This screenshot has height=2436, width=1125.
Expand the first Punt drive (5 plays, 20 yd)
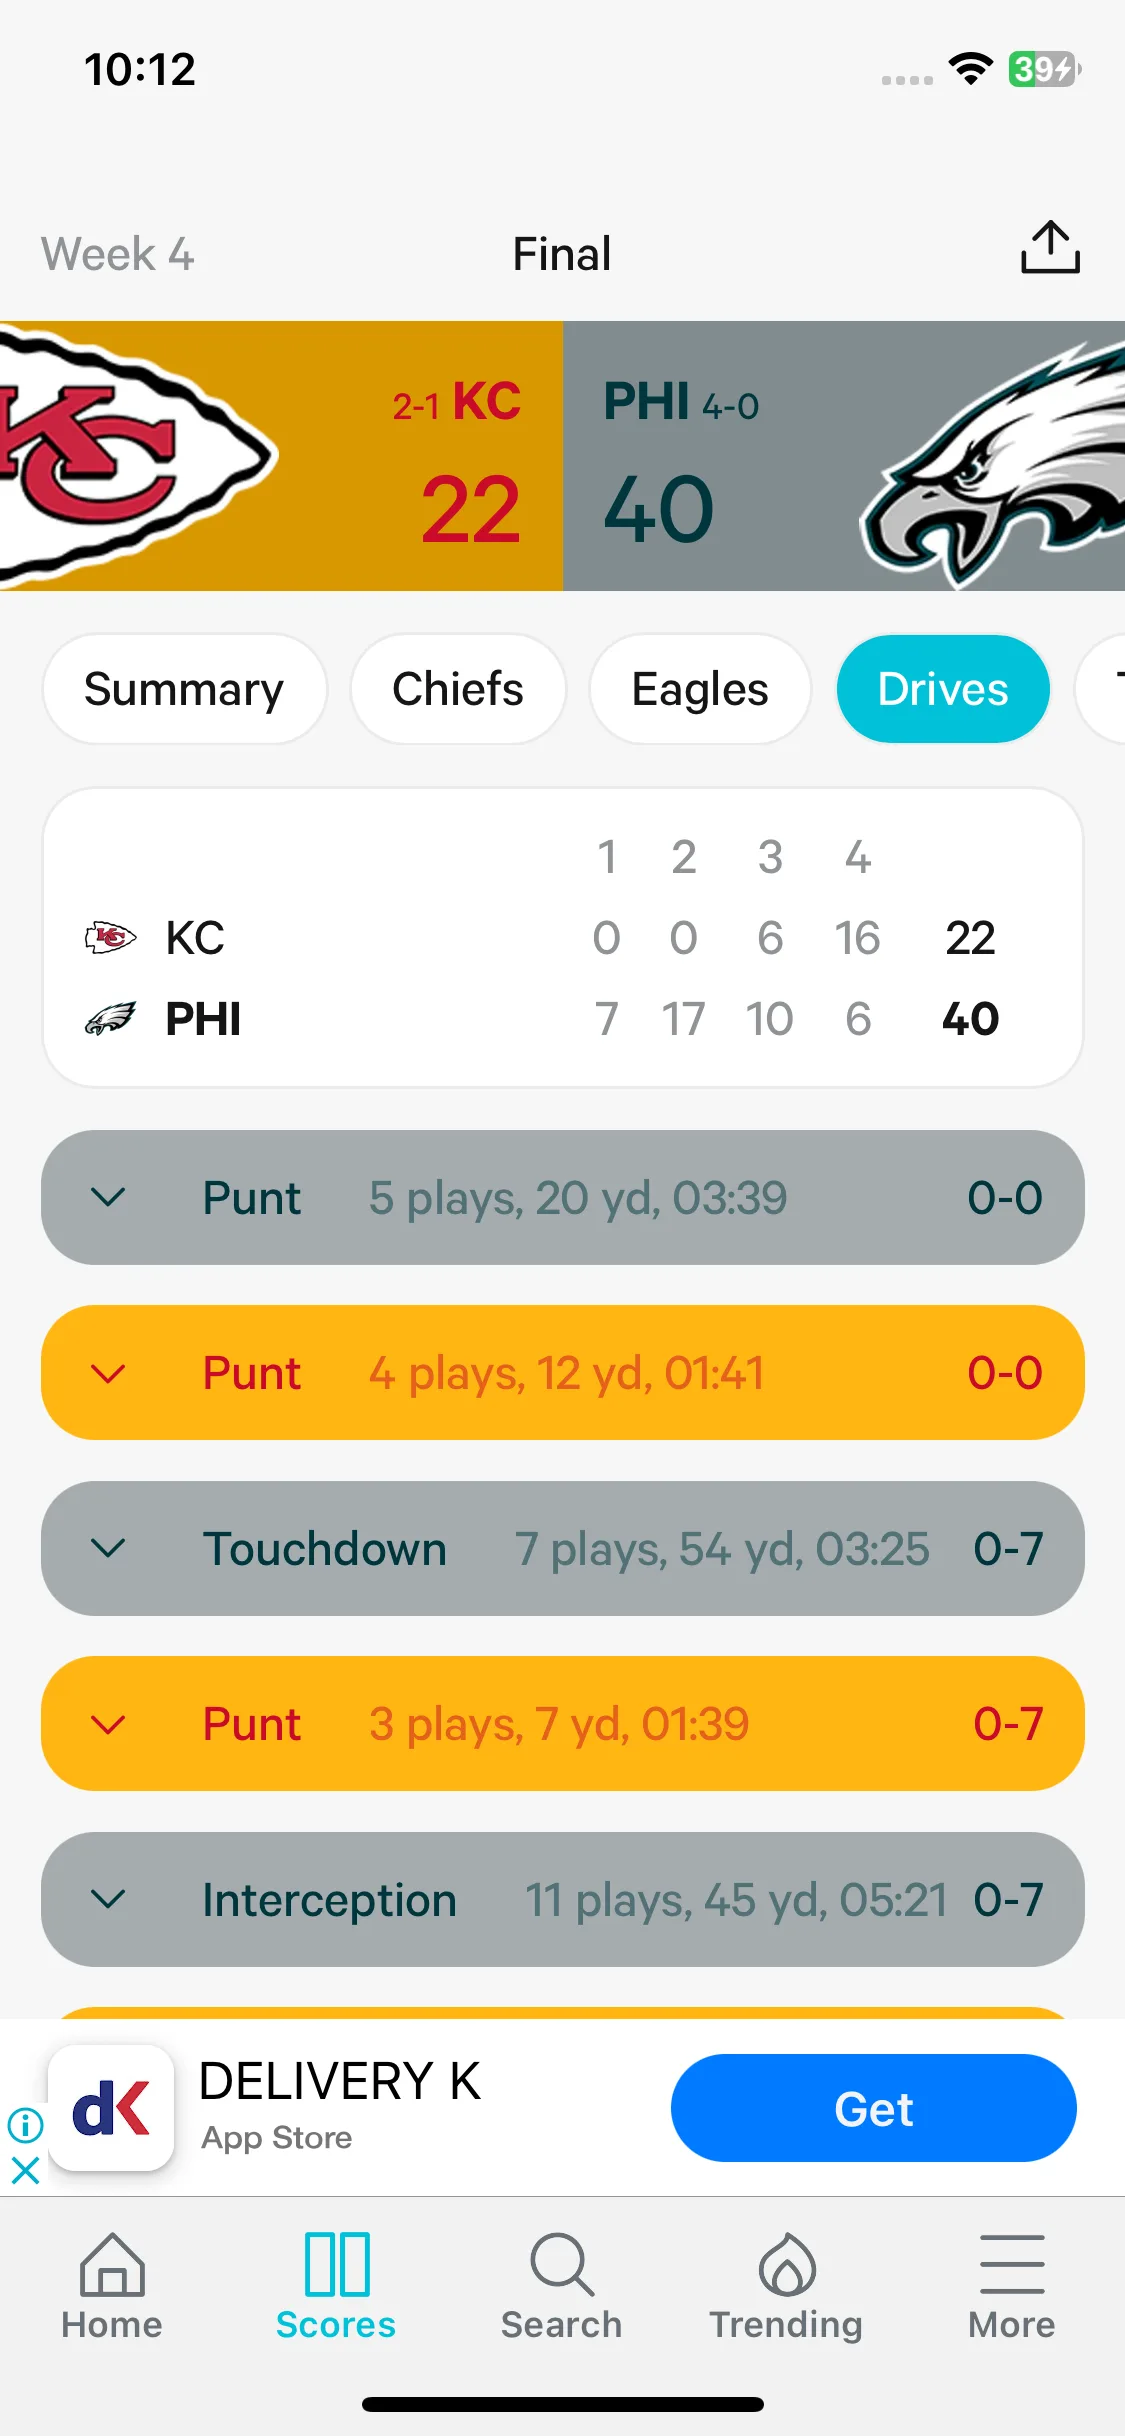tap(562, 1197)
